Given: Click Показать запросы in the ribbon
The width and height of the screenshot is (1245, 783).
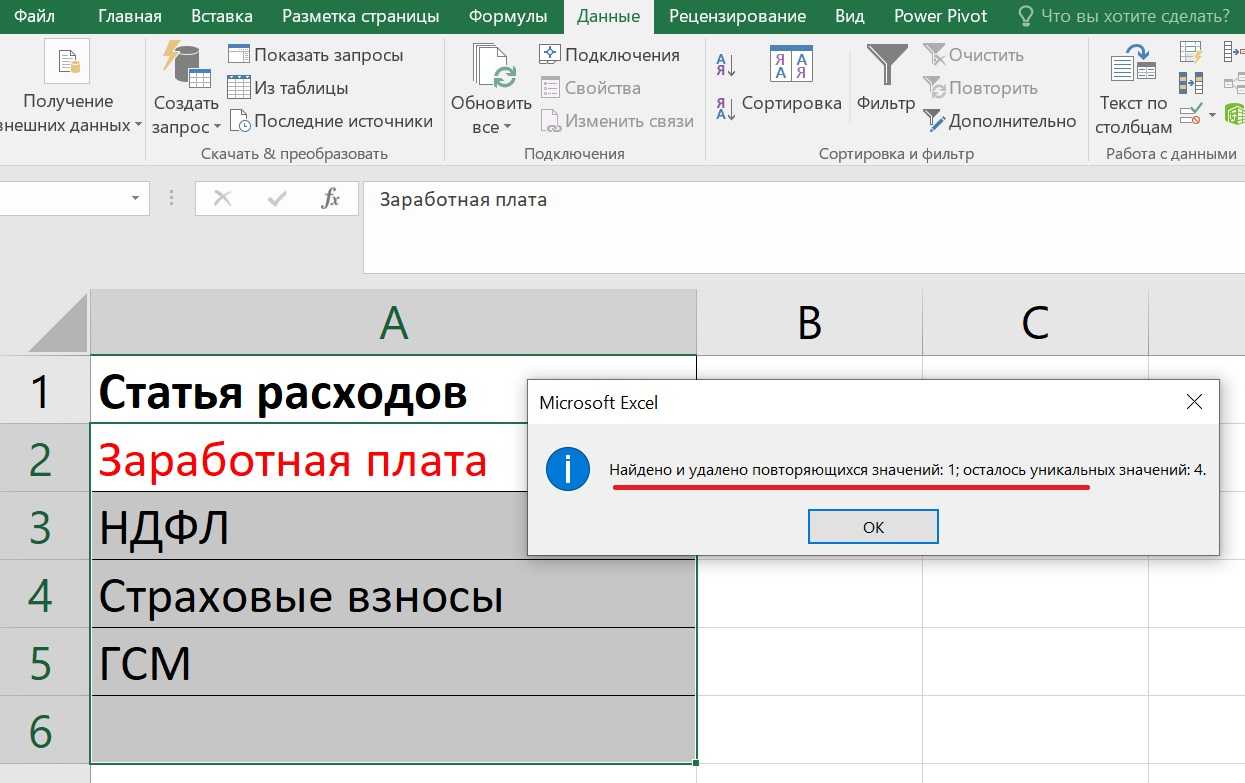Looking at the screenshot, I should coord(316,55).
